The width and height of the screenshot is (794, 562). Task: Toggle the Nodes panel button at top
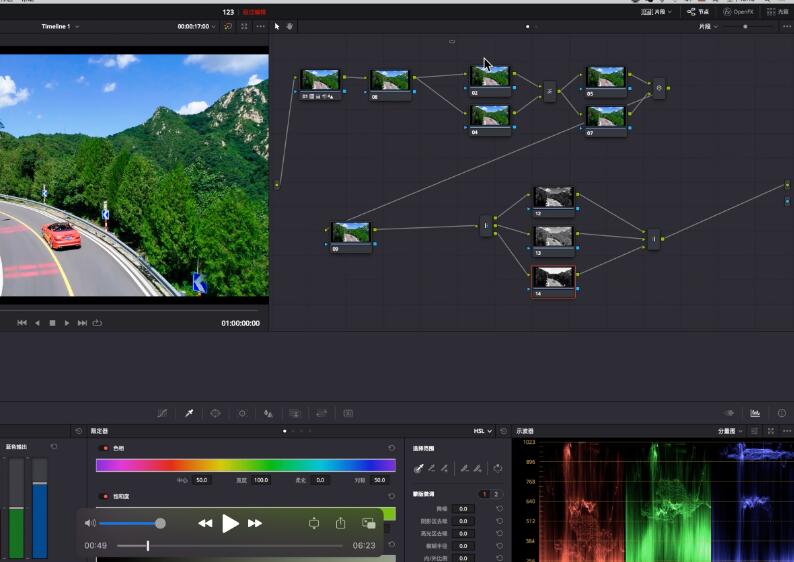pyautogui.click(x=698, y=12)
